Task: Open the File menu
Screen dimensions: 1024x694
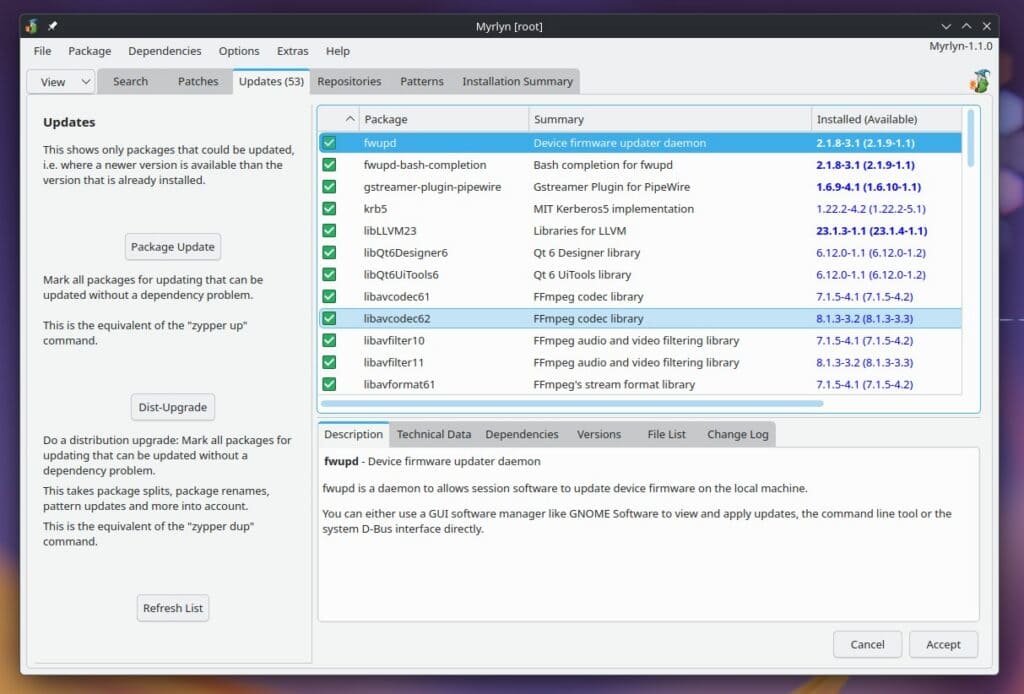Action: (x=42, y=51)
